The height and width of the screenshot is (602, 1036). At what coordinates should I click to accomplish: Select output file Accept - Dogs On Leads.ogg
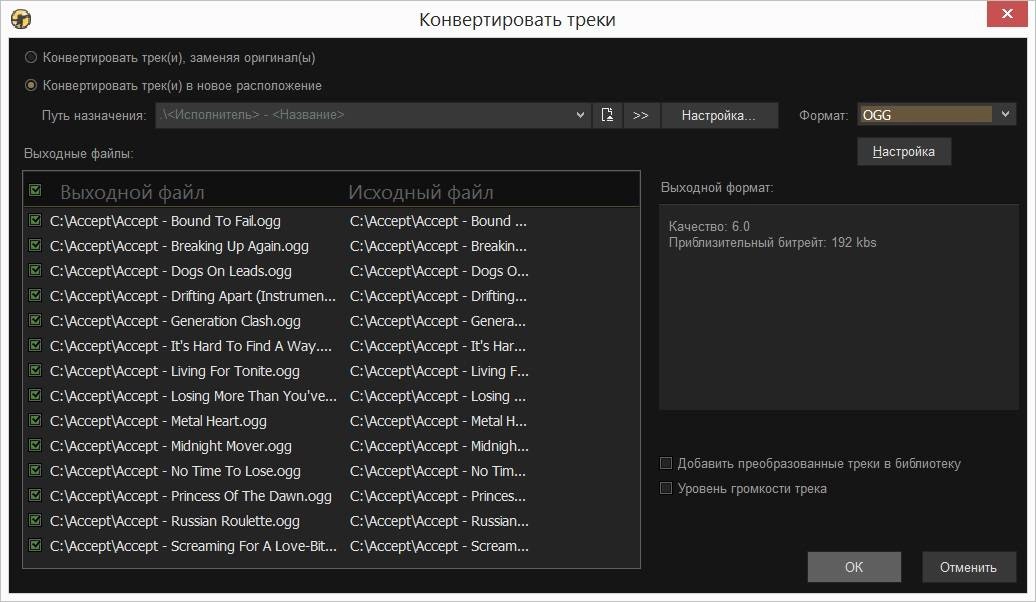(x=170, y=271)
